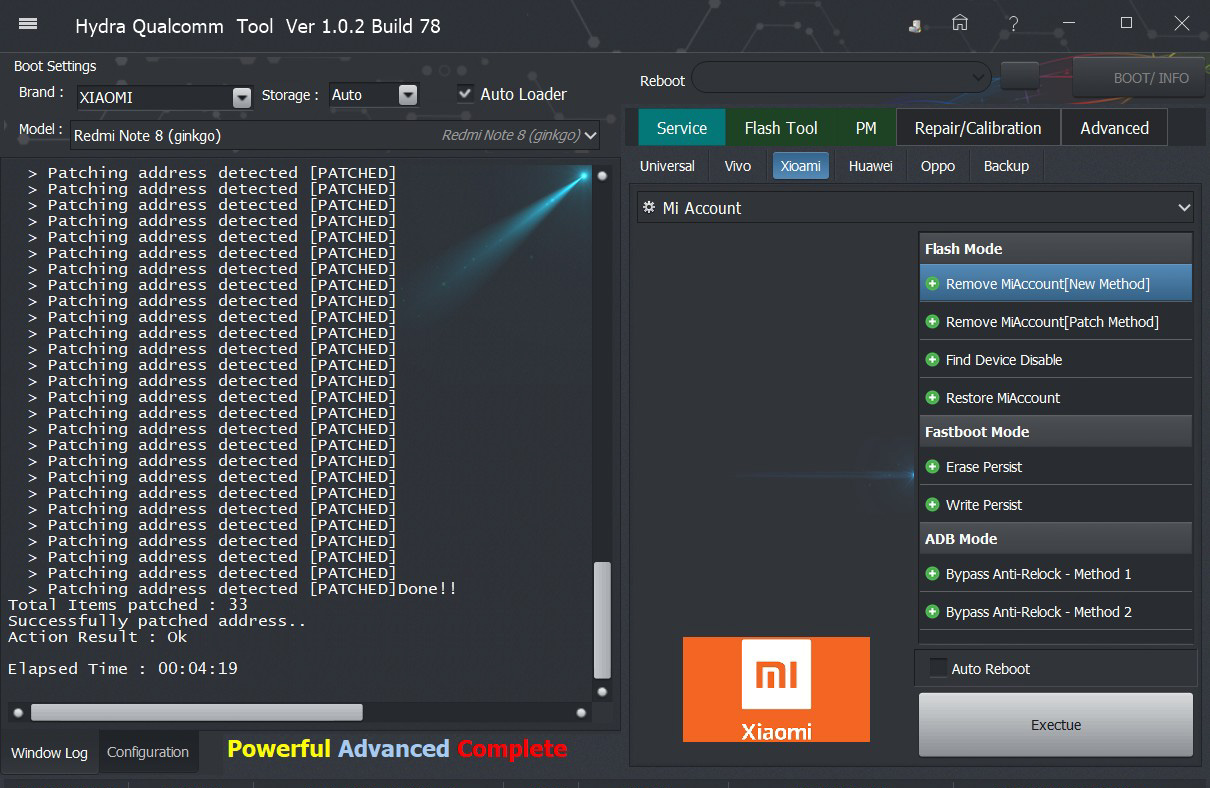Open help via the question mark icon
The image size is (1210, 788).
pyautogui.click(x=1014, y=24)
